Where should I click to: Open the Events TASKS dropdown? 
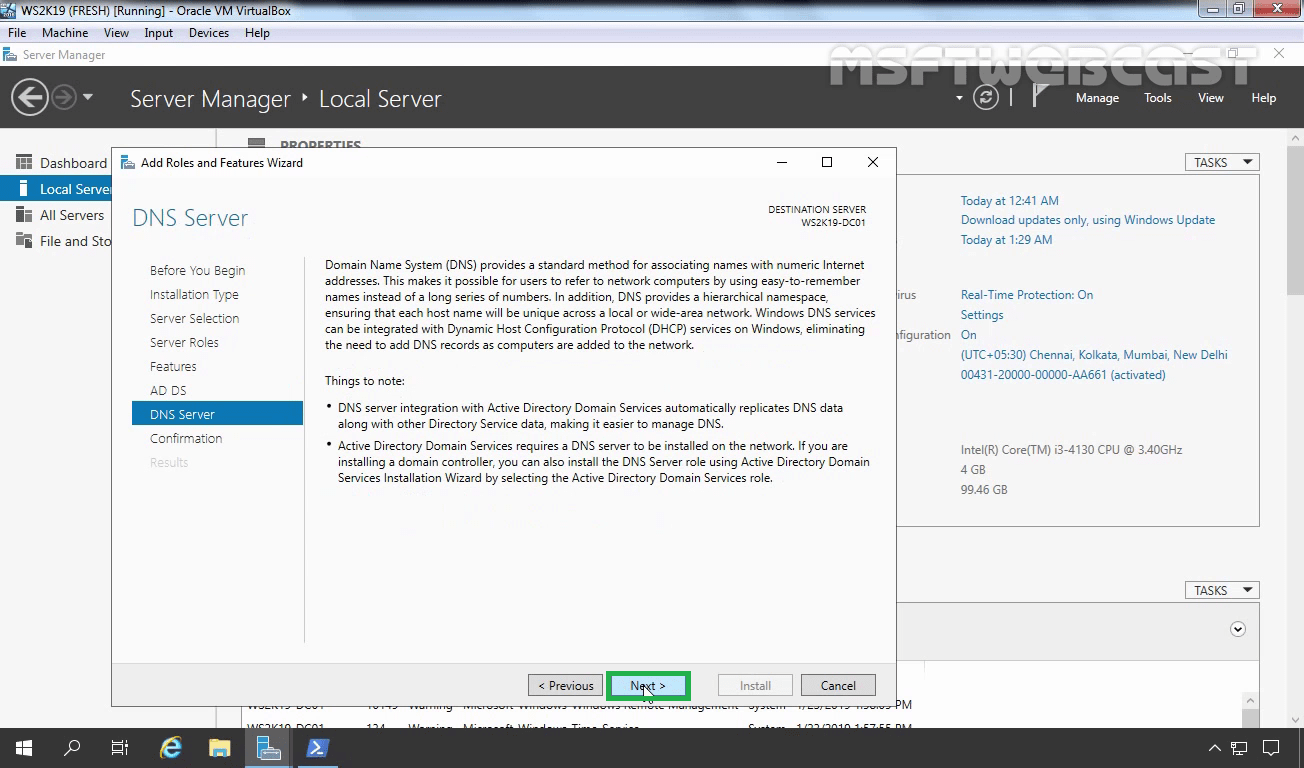1221,590
